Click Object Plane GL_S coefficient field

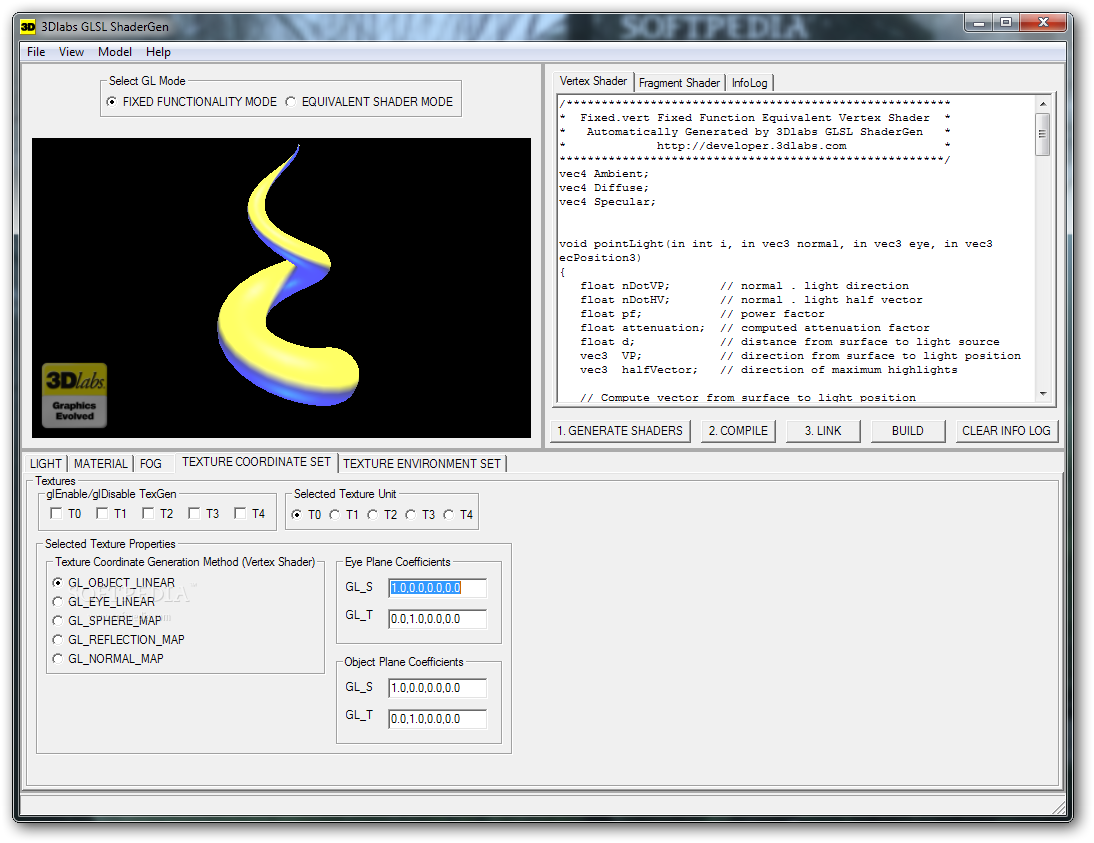click(x=437, y=688)
